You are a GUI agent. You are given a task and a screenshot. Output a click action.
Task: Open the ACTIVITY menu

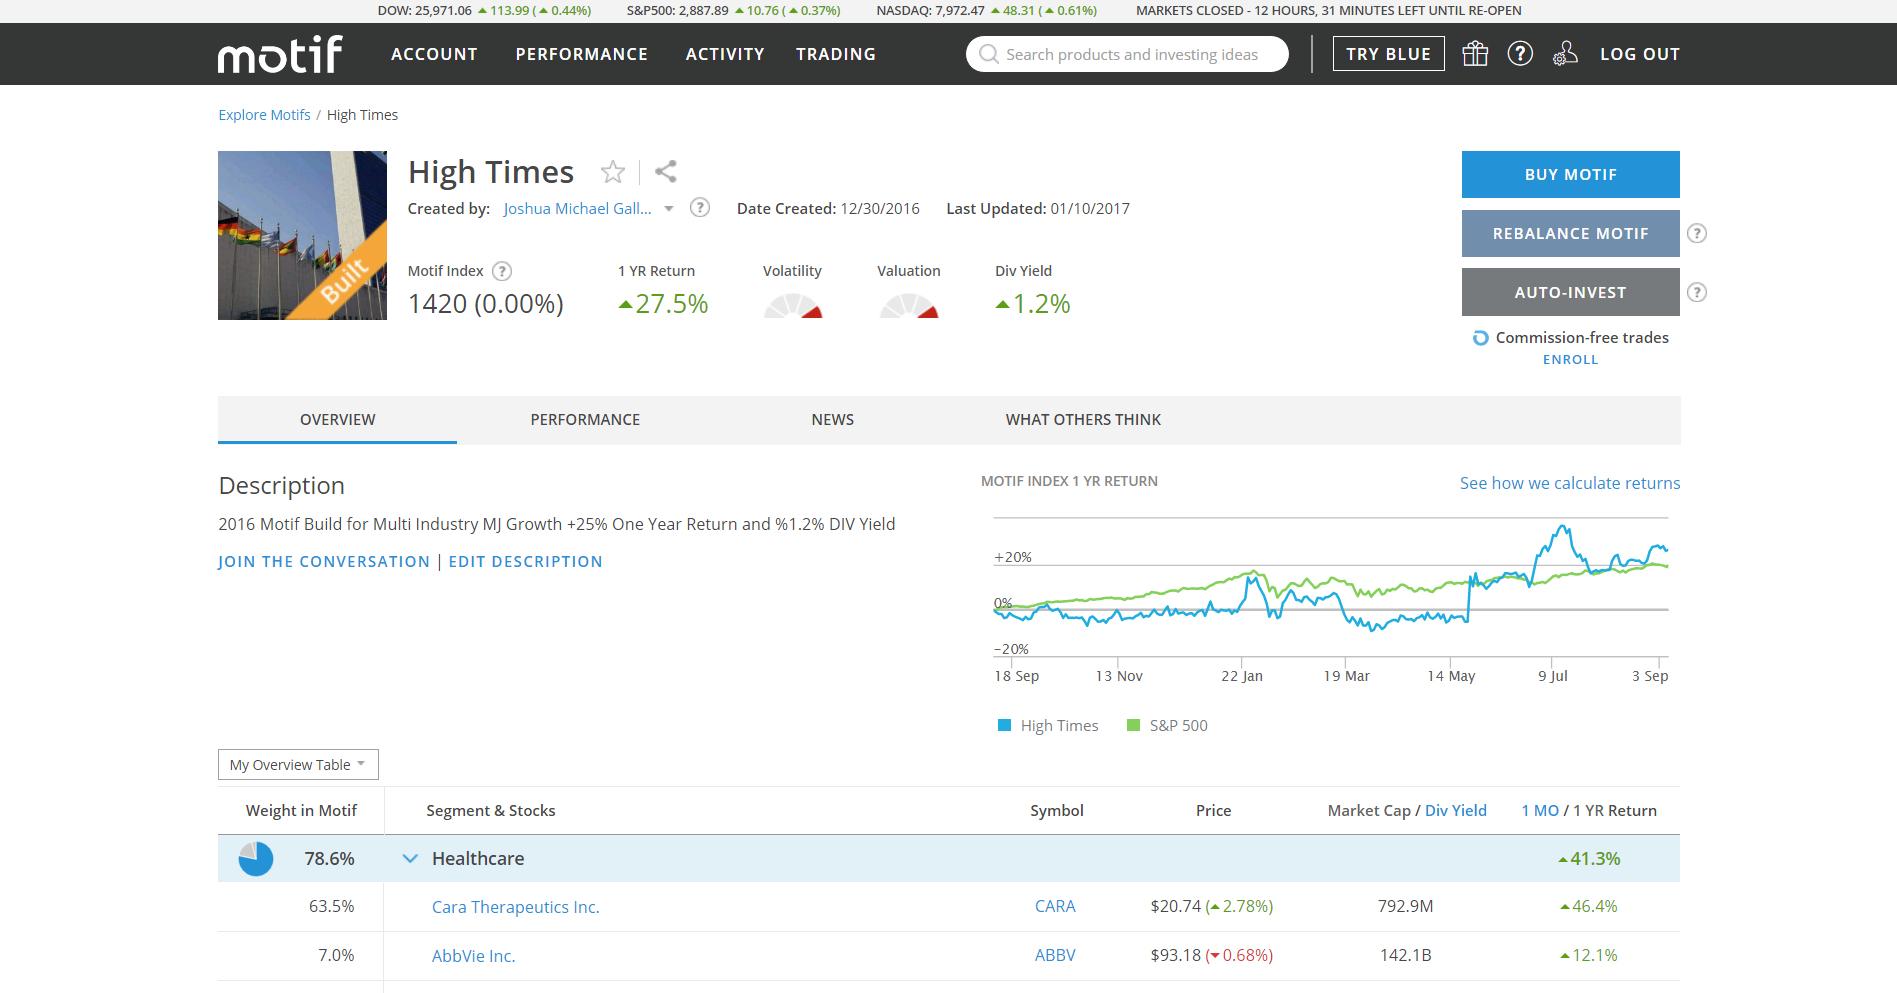click(725, 54)
